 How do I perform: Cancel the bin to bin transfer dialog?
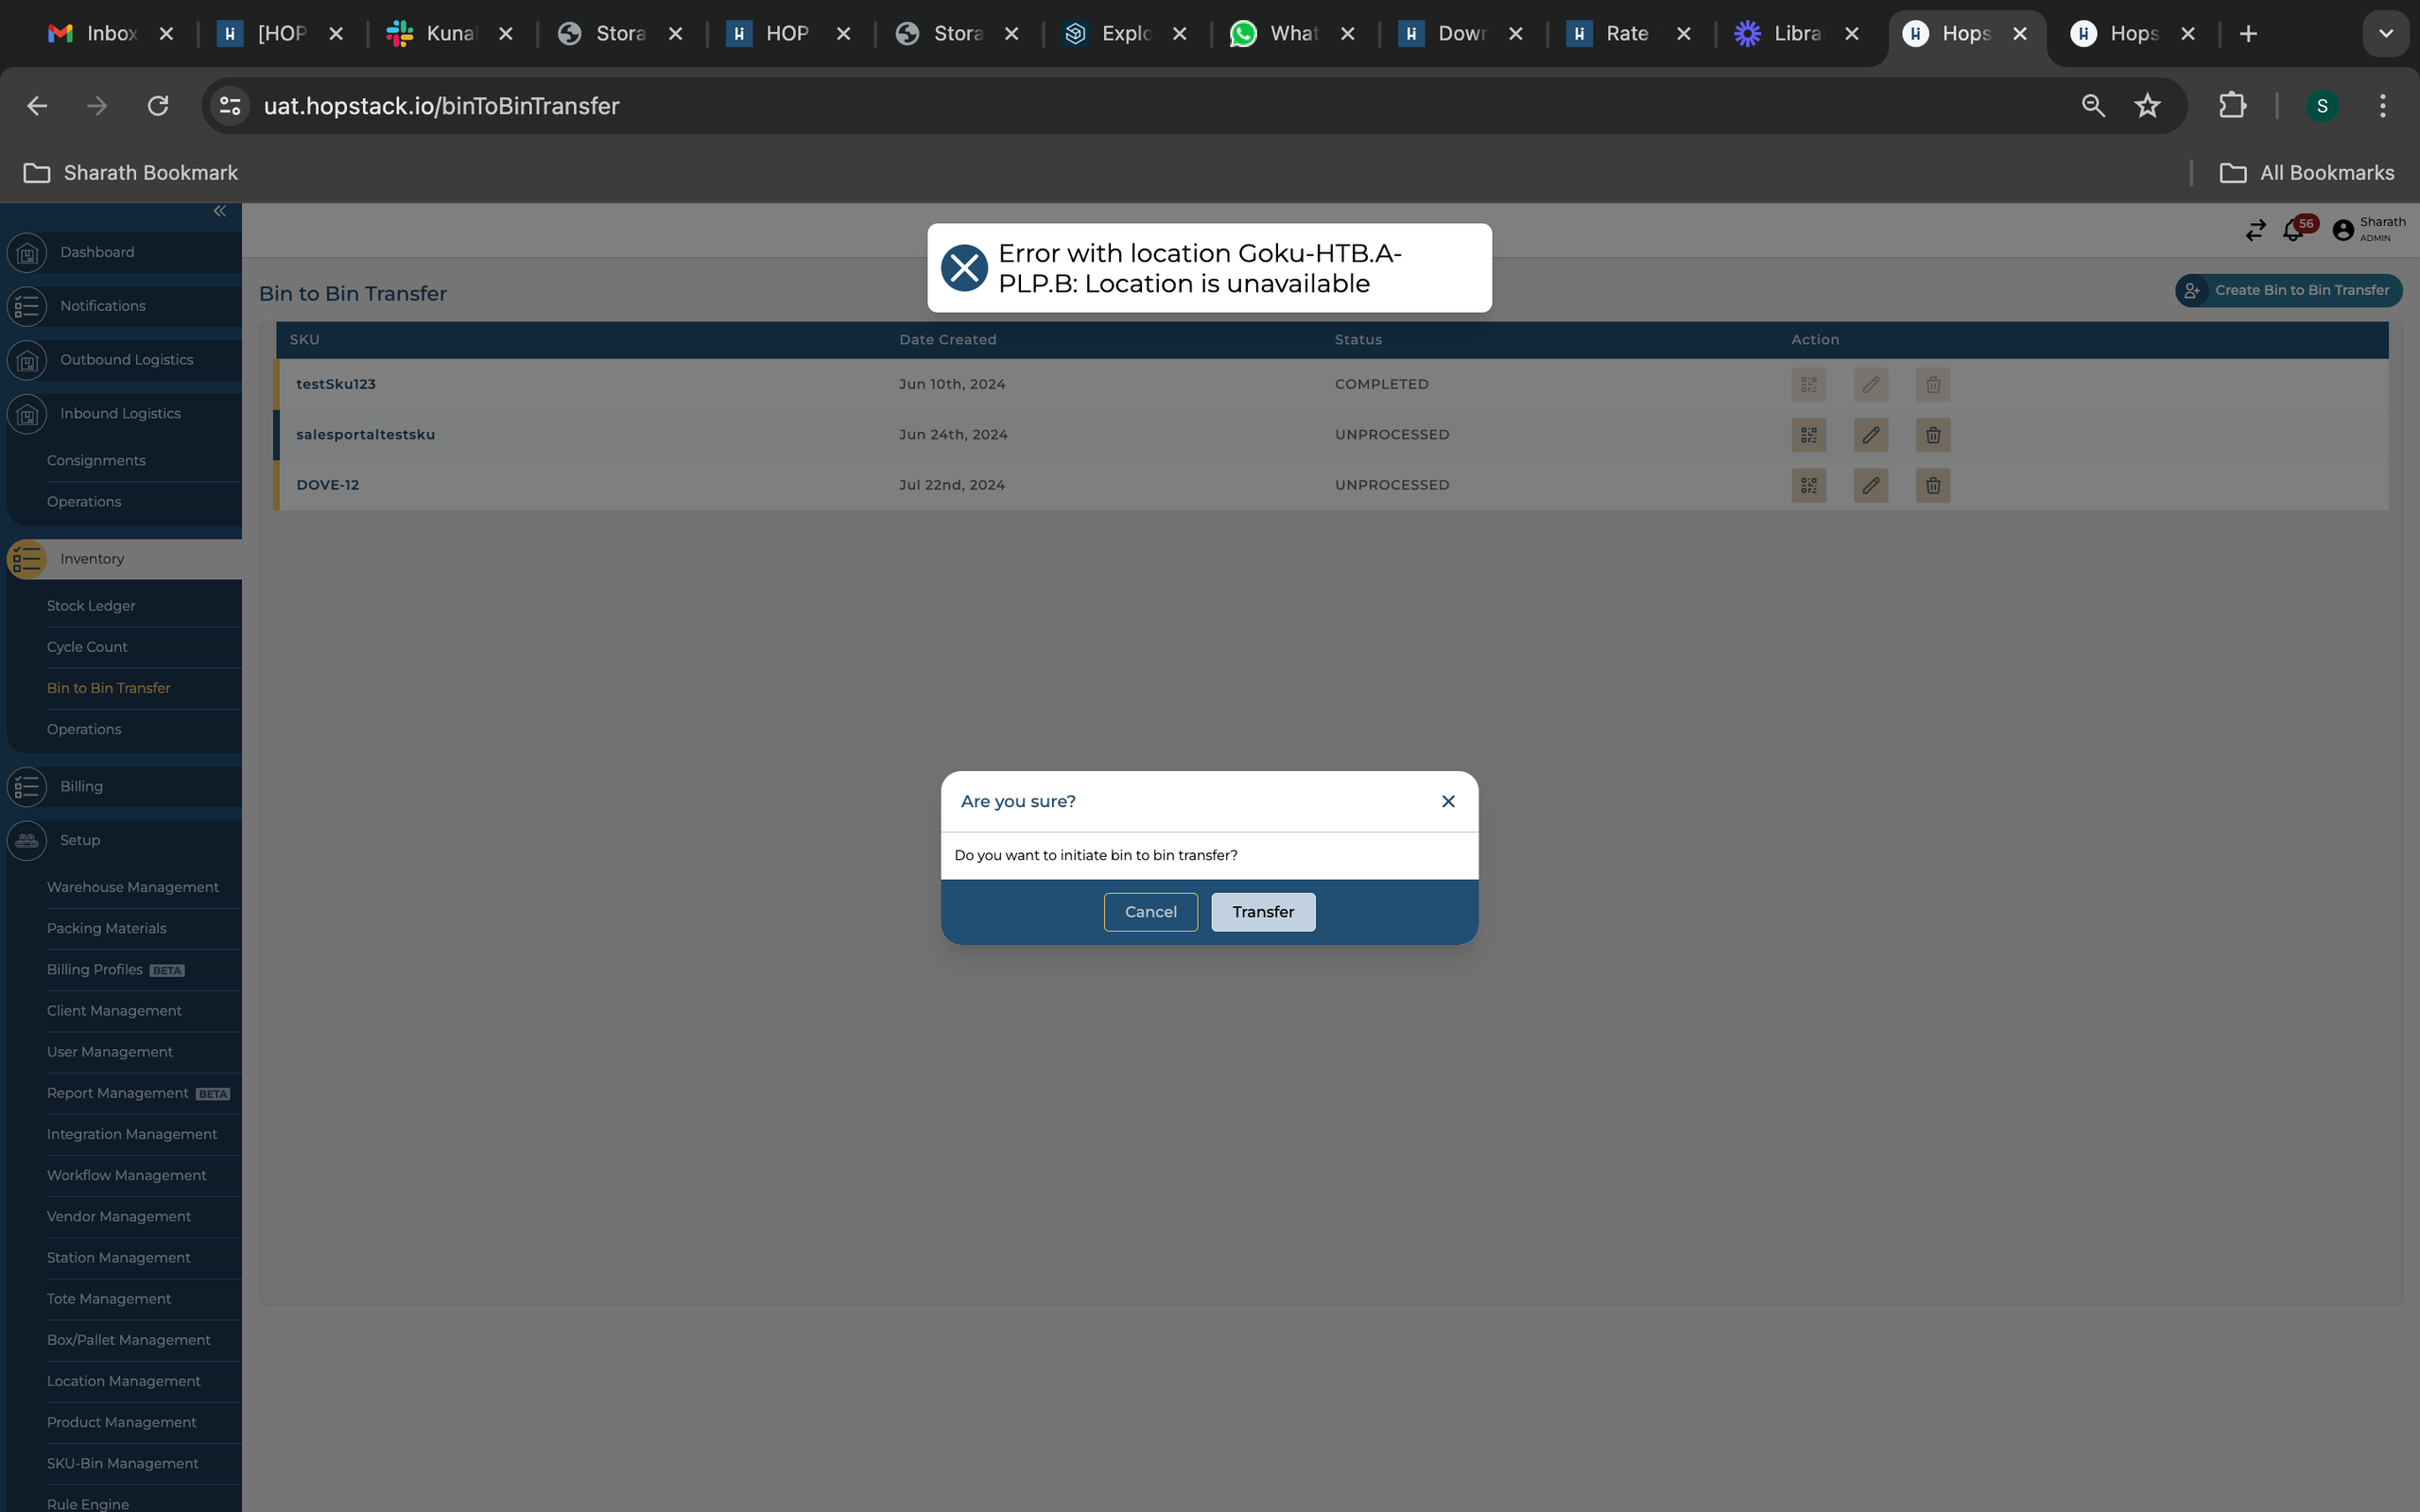1150,911
